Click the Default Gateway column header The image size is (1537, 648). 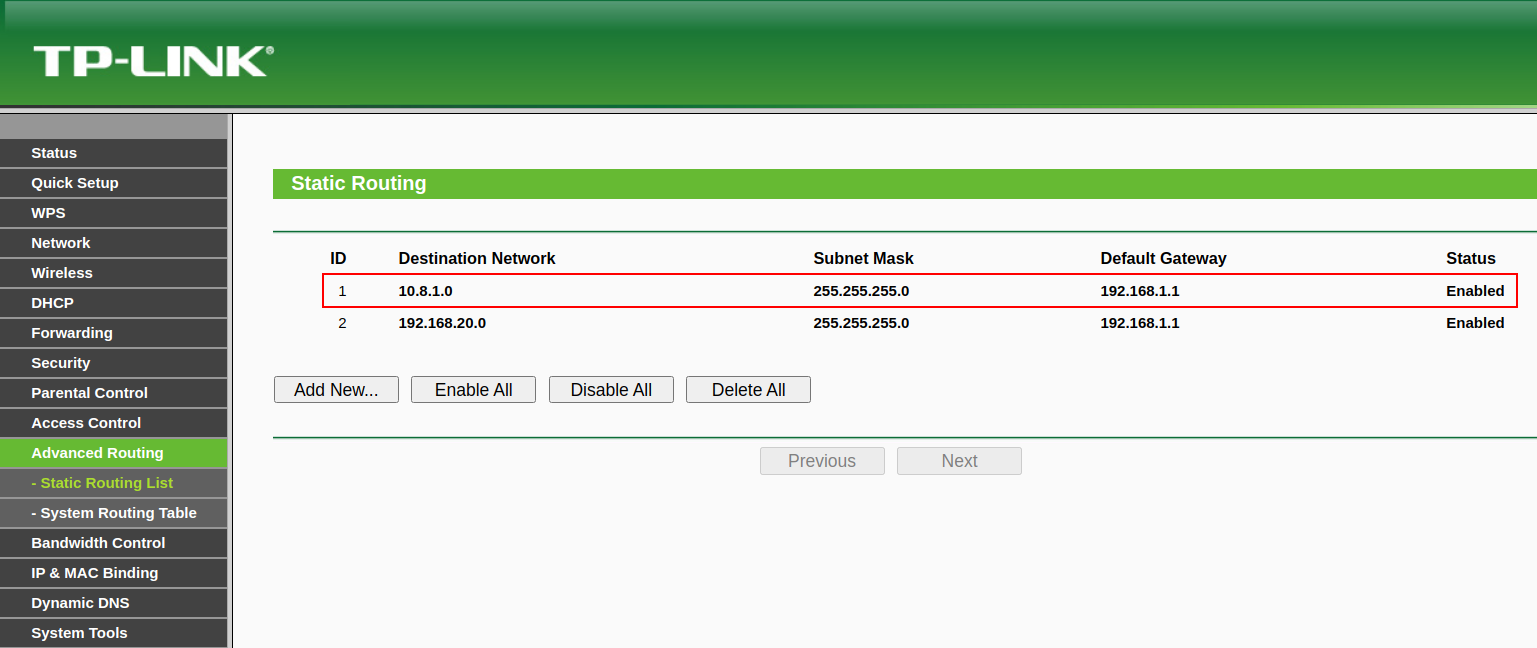[x=1163, y=258]
